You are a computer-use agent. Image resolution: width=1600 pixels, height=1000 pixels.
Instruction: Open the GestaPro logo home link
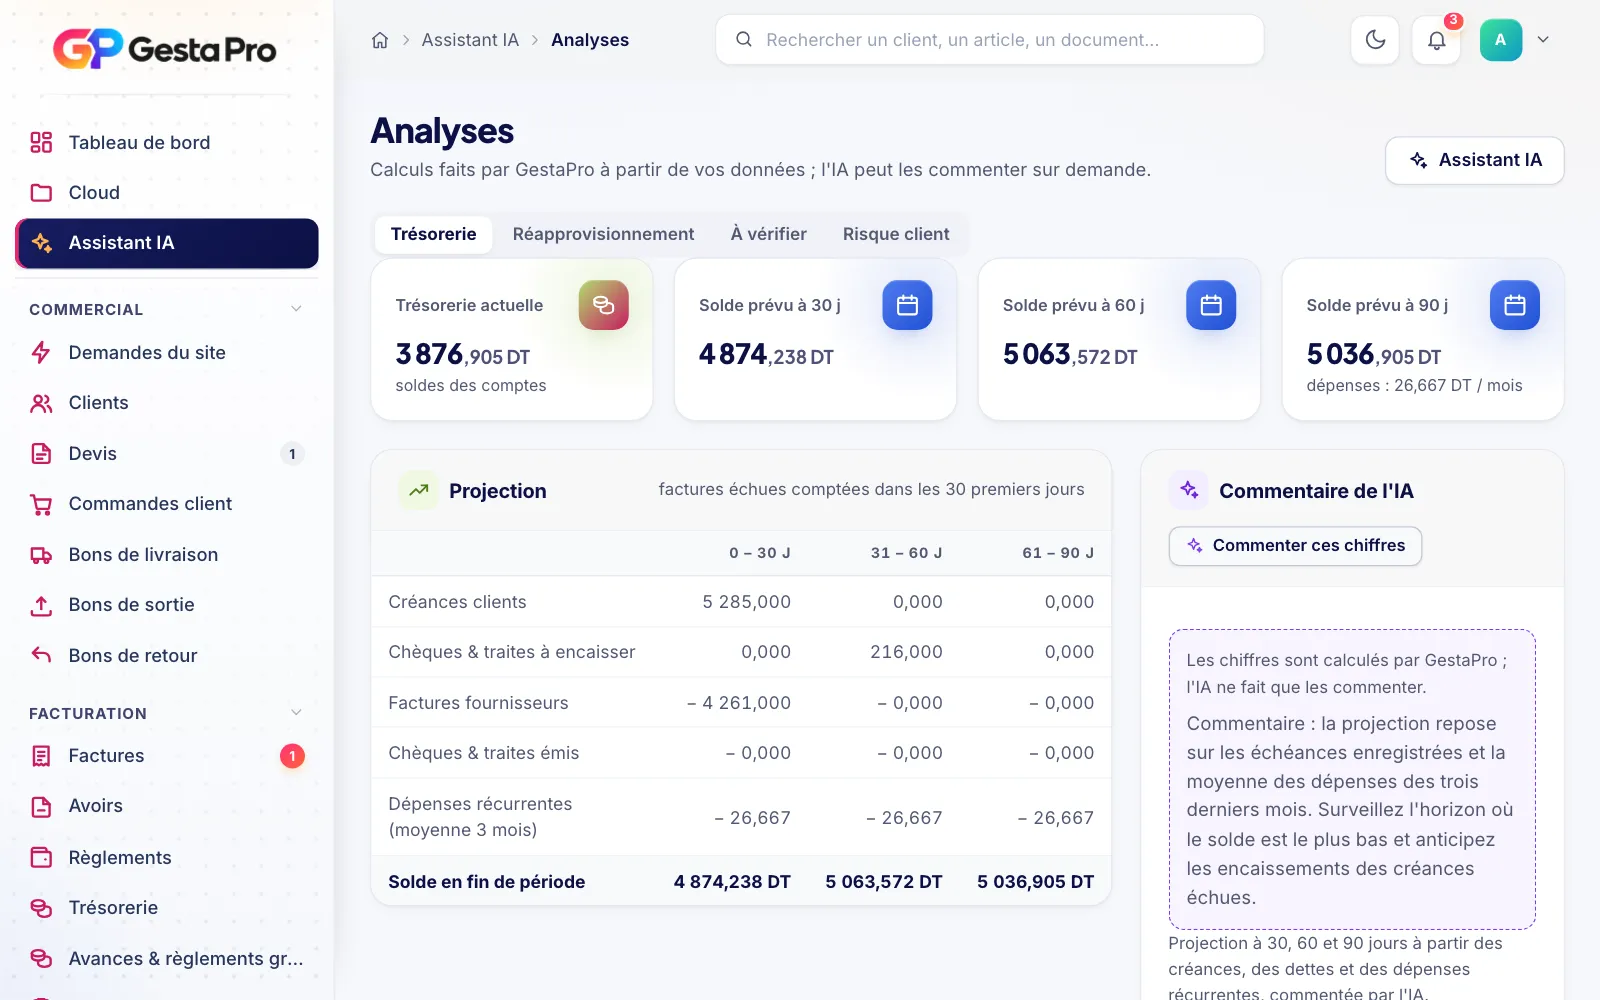pyautogui.click(x=165, y=48)
